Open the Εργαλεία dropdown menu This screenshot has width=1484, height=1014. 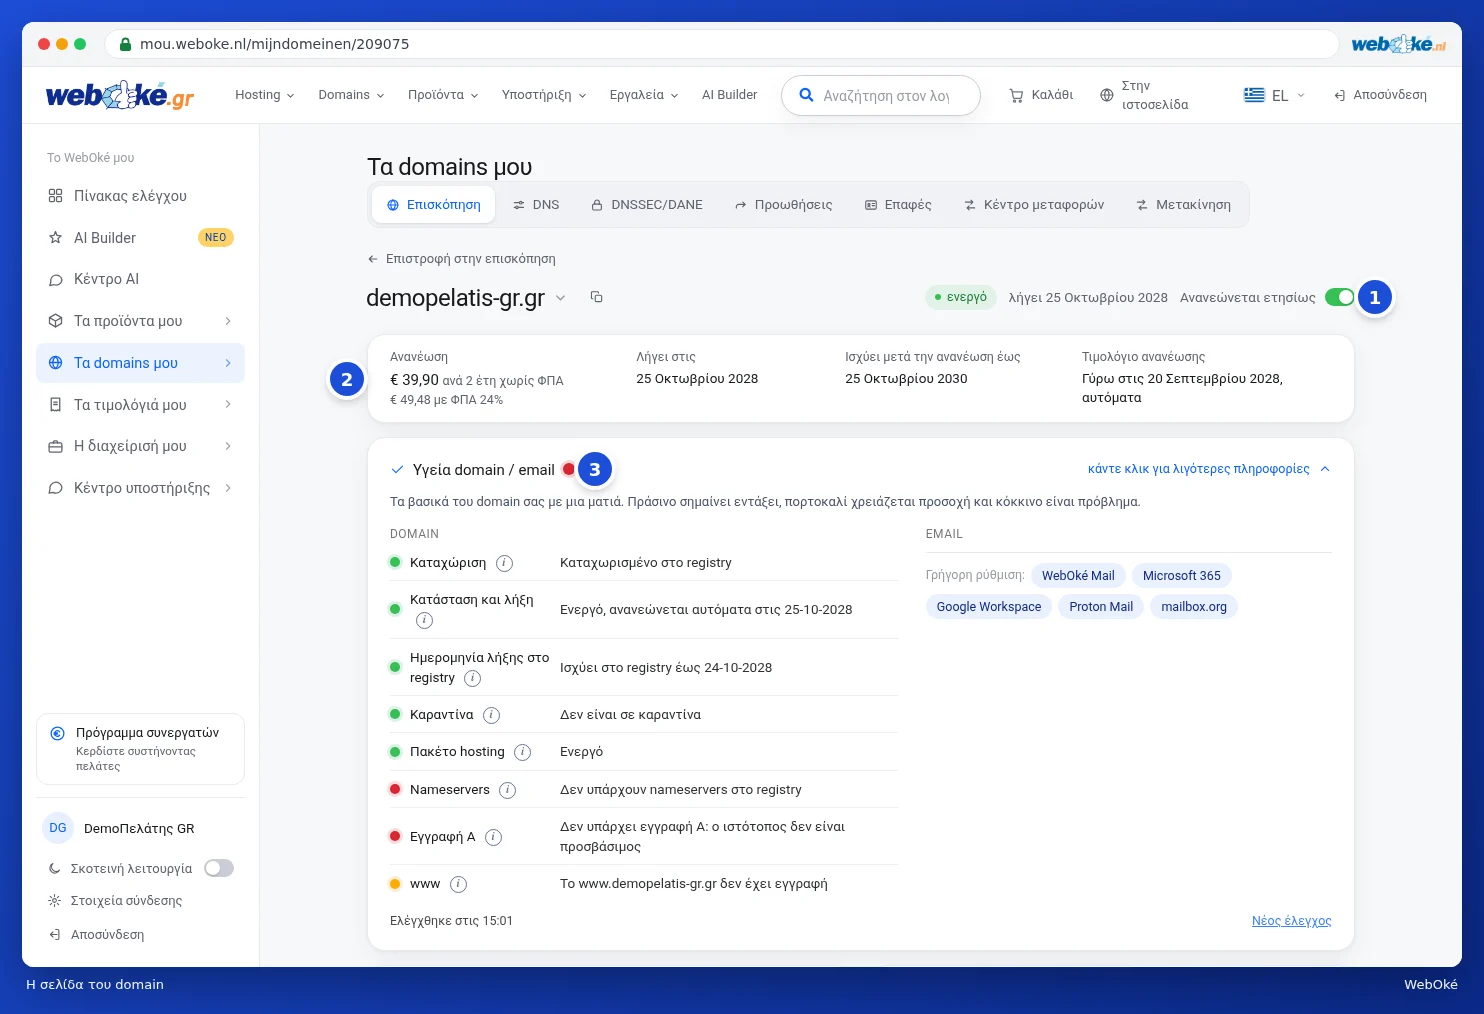point(644,95)
